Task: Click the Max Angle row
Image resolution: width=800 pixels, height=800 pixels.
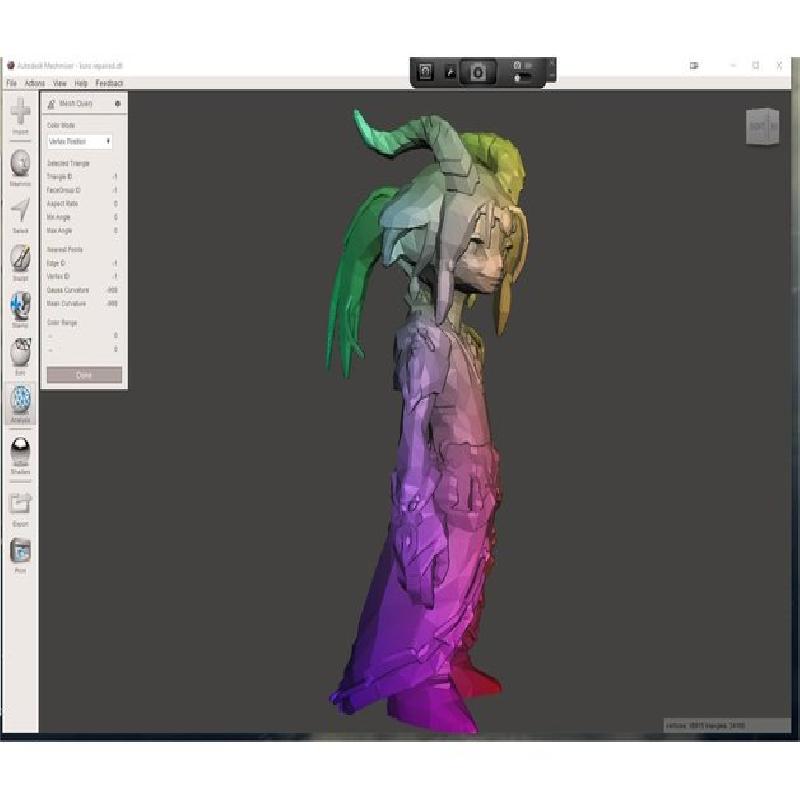Action: click(x=83, y=231)
